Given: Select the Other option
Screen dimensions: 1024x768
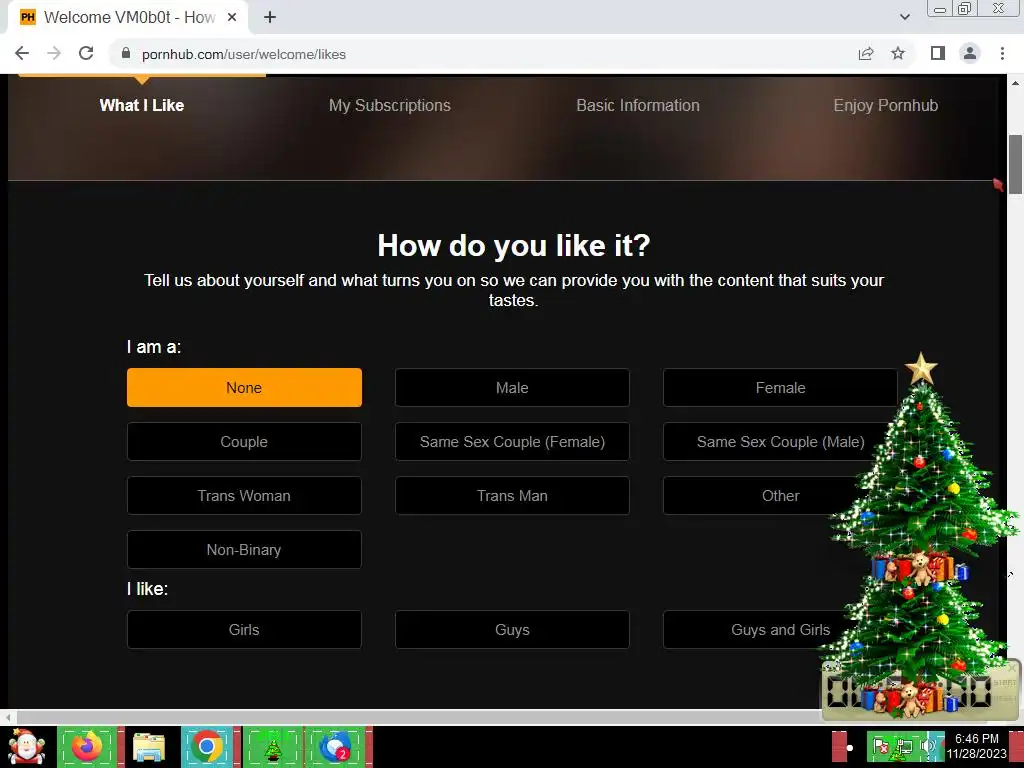Looking at the screenshot, I should [x=780, y=496].
